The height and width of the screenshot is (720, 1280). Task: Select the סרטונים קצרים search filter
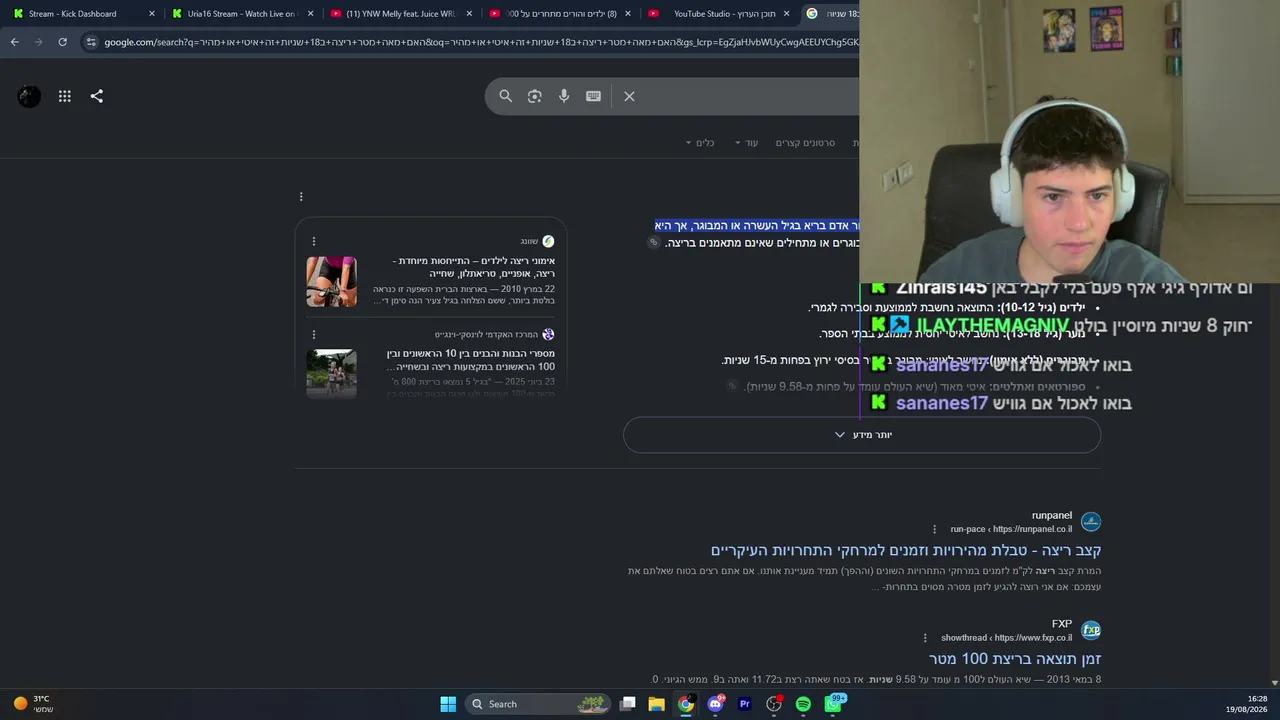point(805,143)
